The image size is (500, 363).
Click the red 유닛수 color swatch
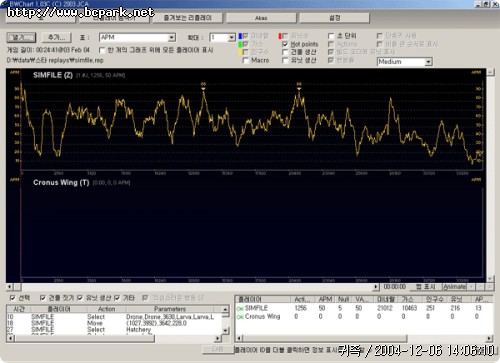coord(280,36)
